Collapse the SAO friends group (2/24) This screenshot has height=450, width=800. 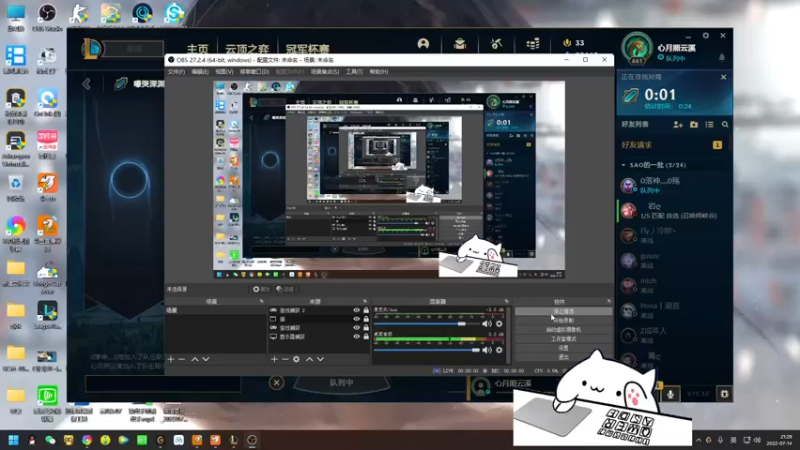click(x=623, y=165)
